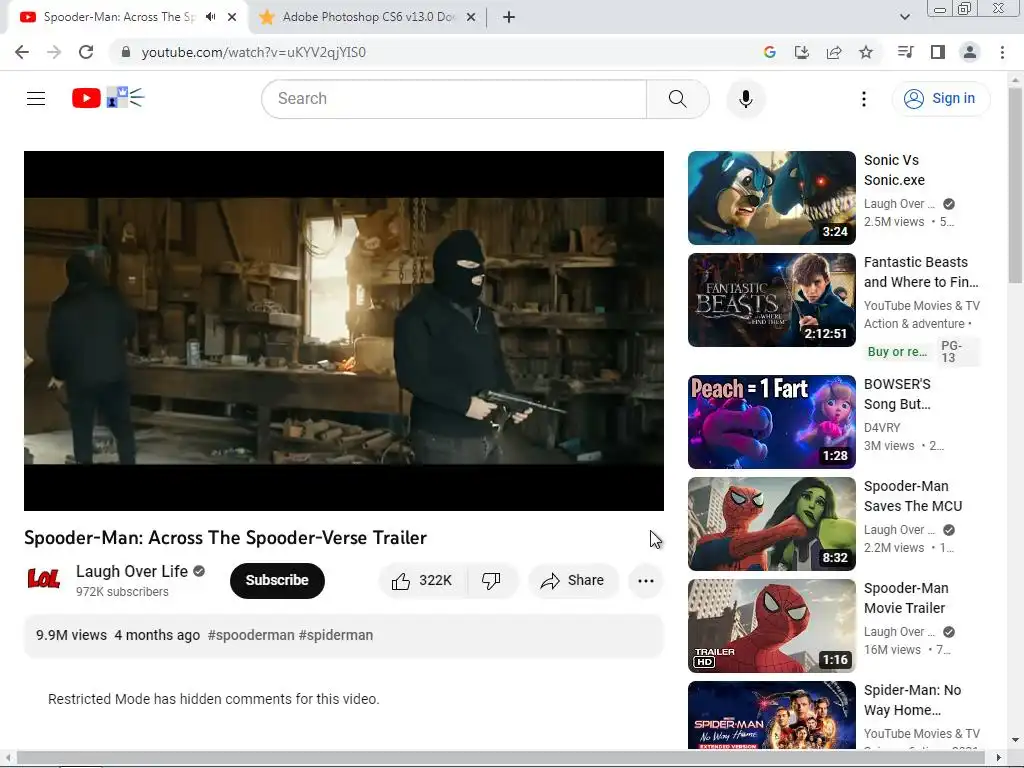The width and height of the screenshot is (1024, 768).
Task: Open the Laugh Over Life channel name
Action: click(132, 571)
